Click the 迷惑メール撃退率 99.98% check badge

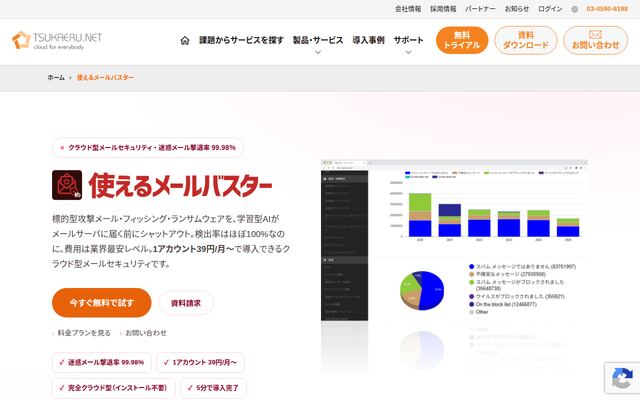(x=102, y=362)
